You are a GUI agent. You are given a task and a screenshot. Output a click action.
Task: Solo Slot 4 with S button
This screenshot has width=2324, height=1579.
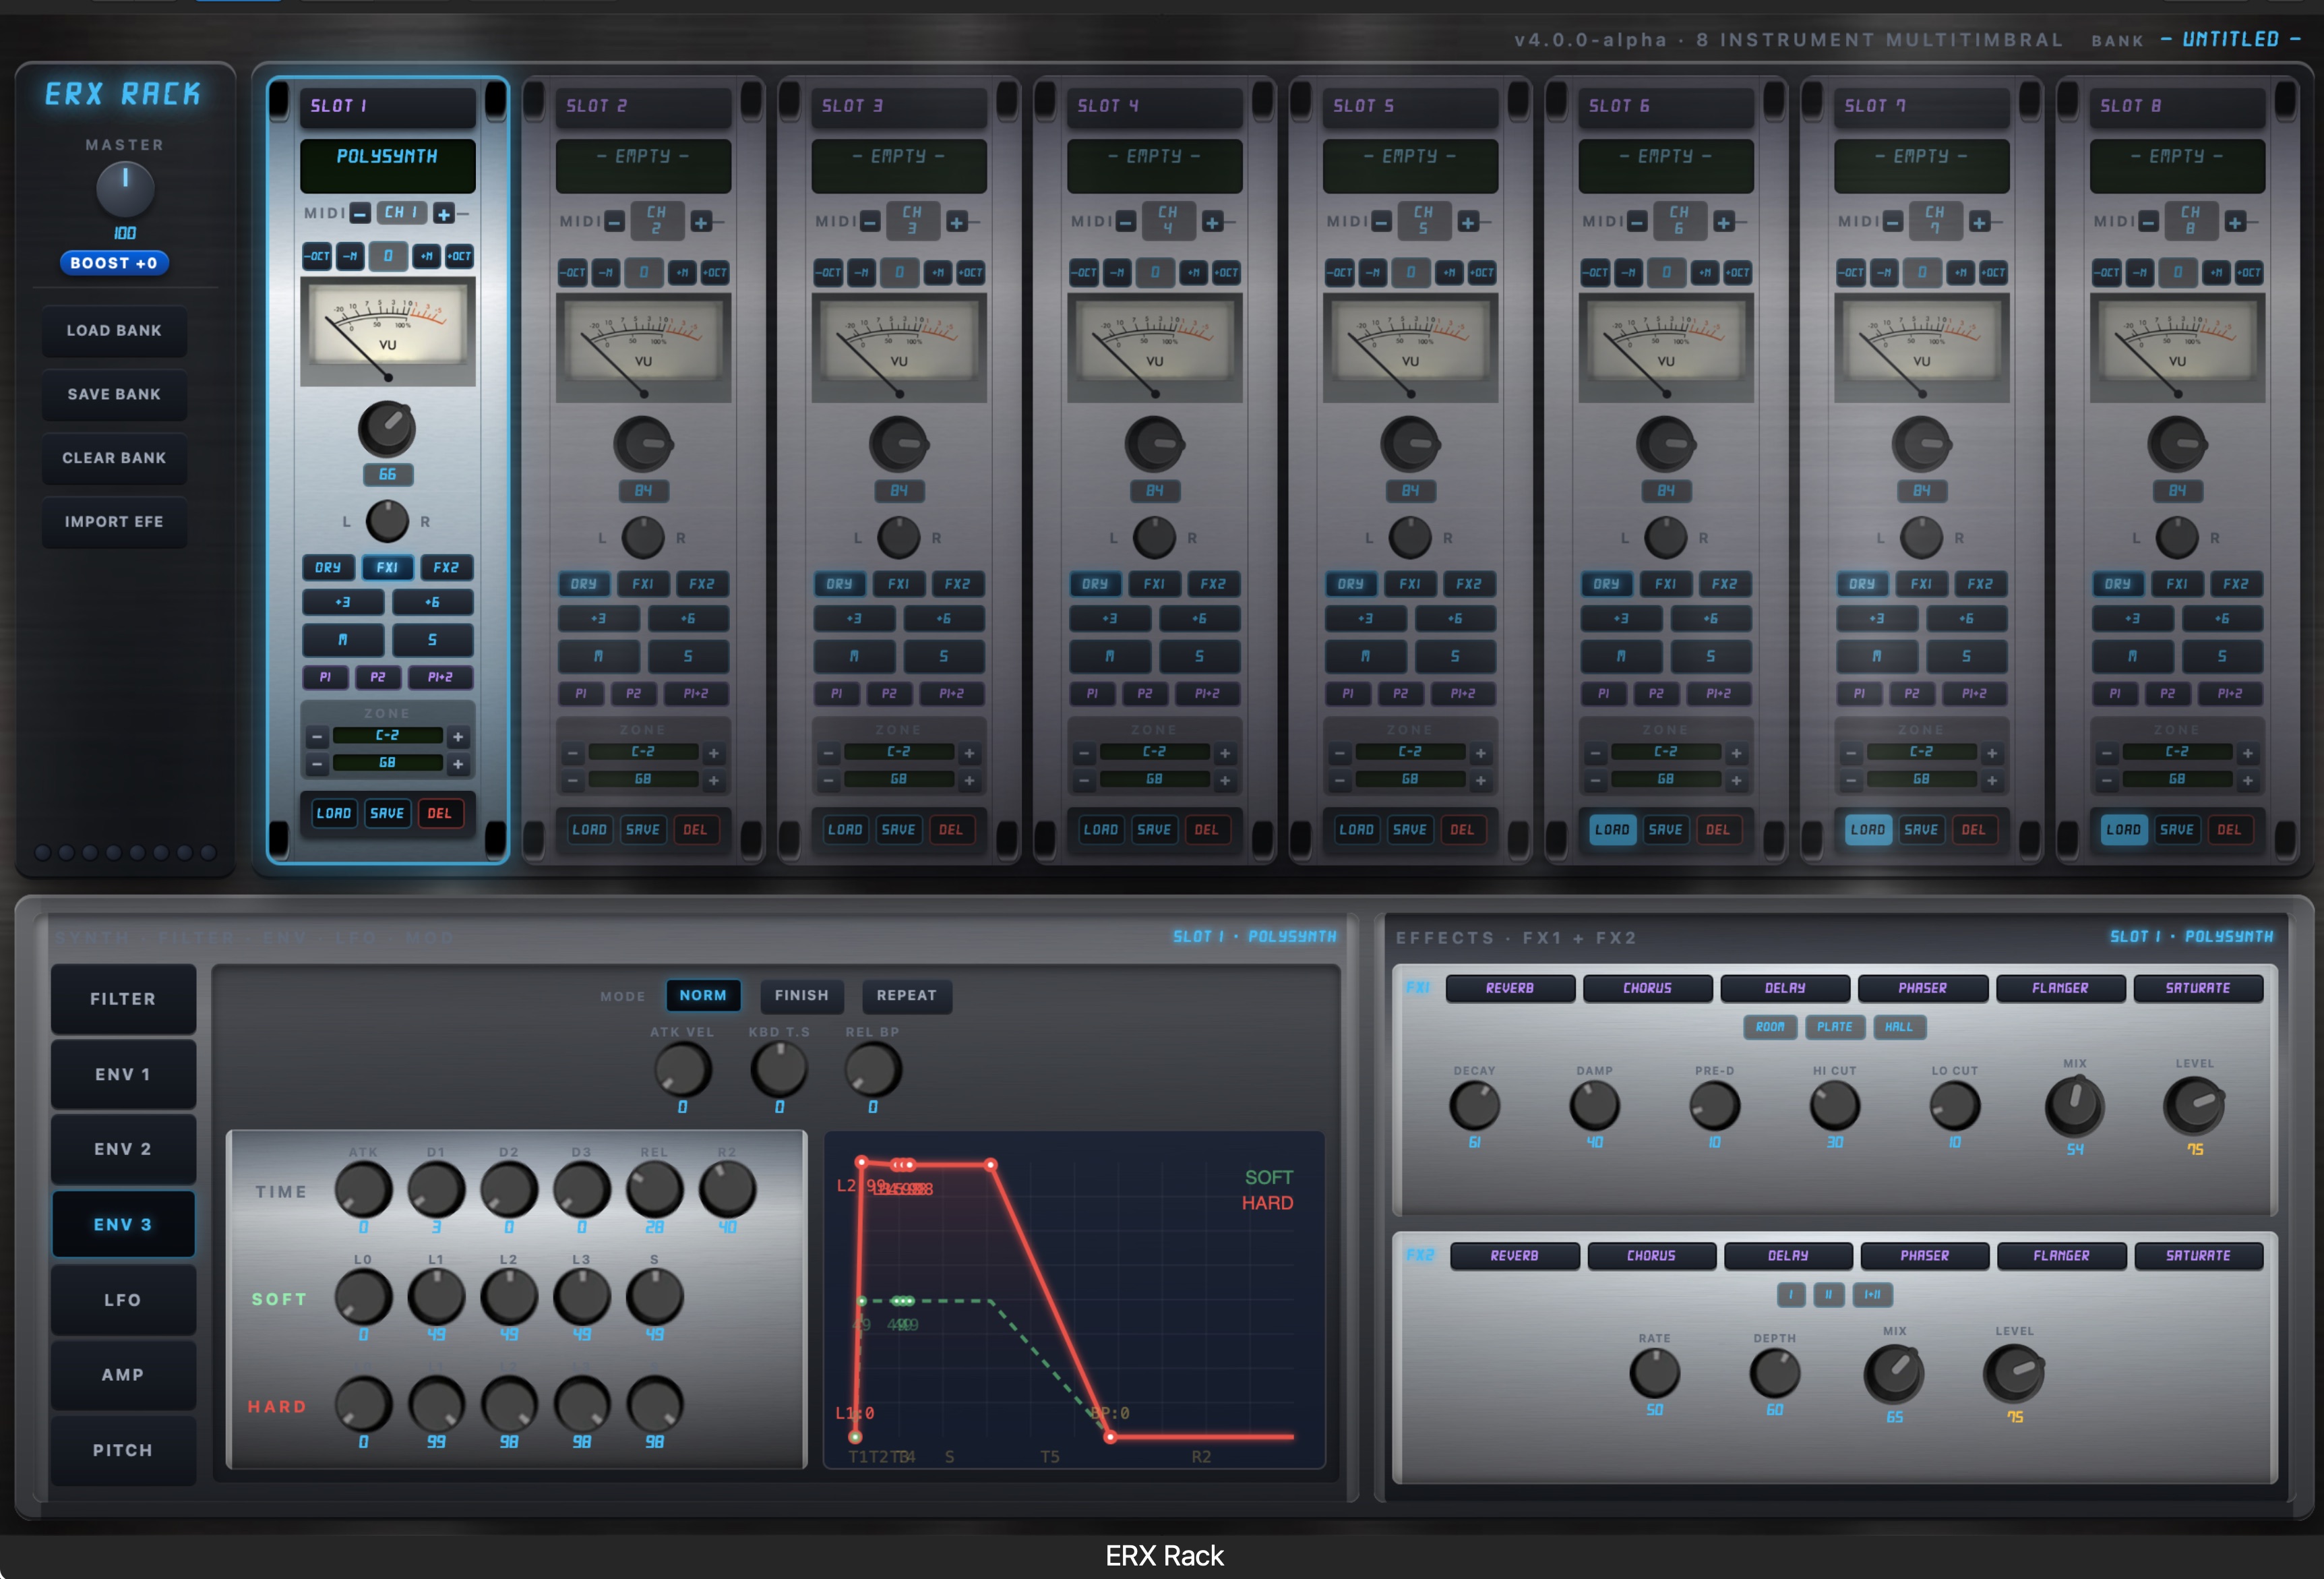(1199, 656)
